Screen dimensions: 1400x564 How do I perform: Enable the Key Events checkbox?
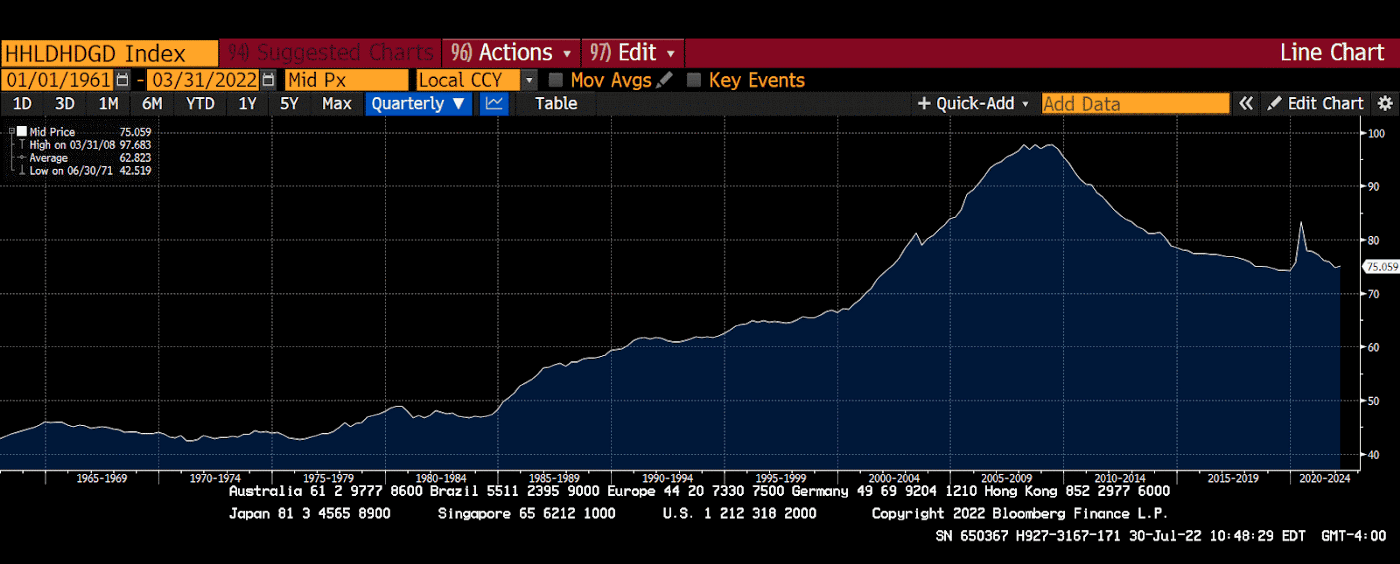[694, 80]
